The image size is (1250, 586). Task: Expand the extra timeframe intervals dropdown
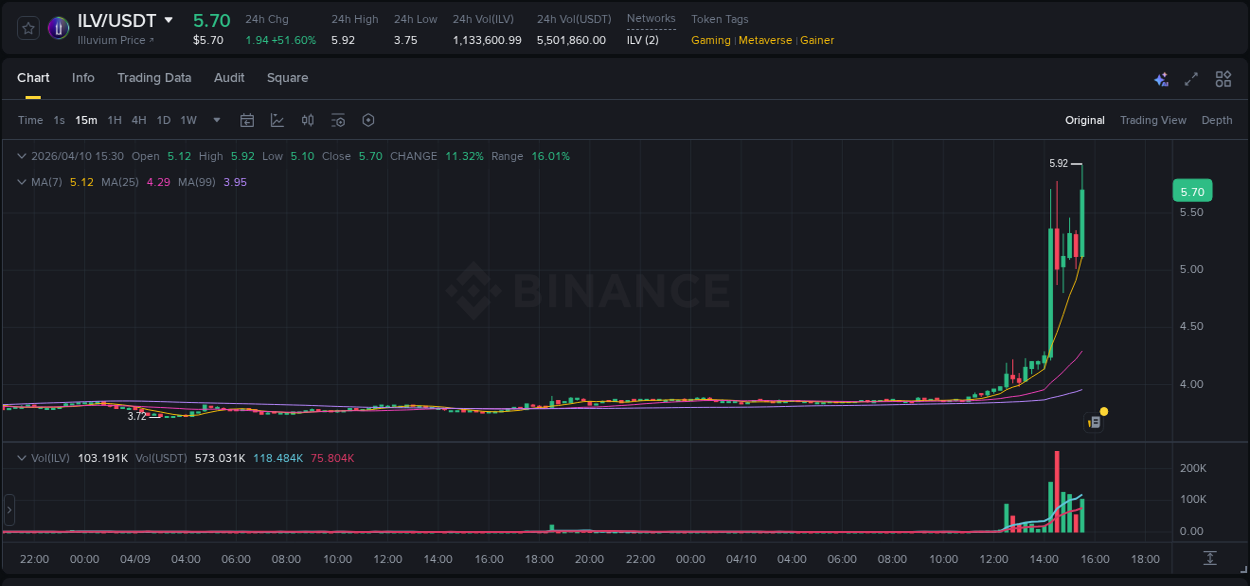216,120
